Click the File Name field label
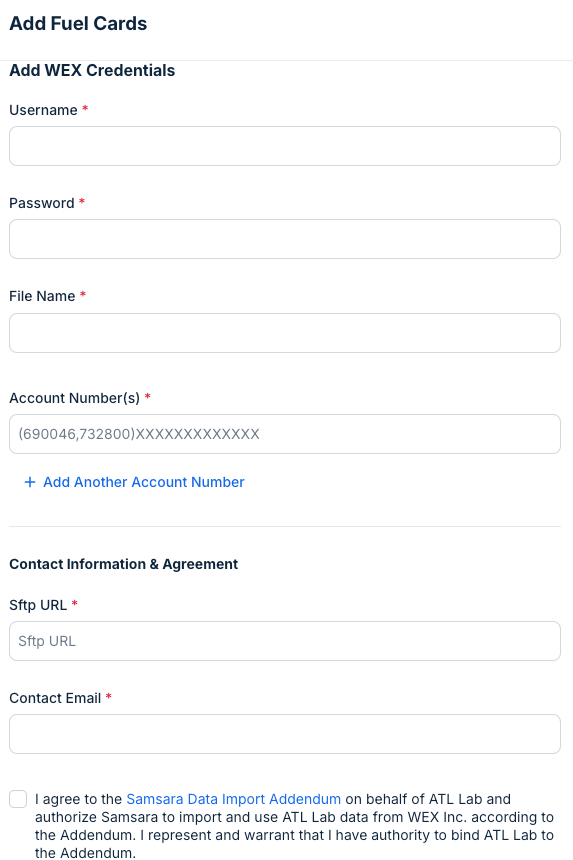The width and height of the screenshot is (573, 860). pyautogui.click(x=42, y=296)
